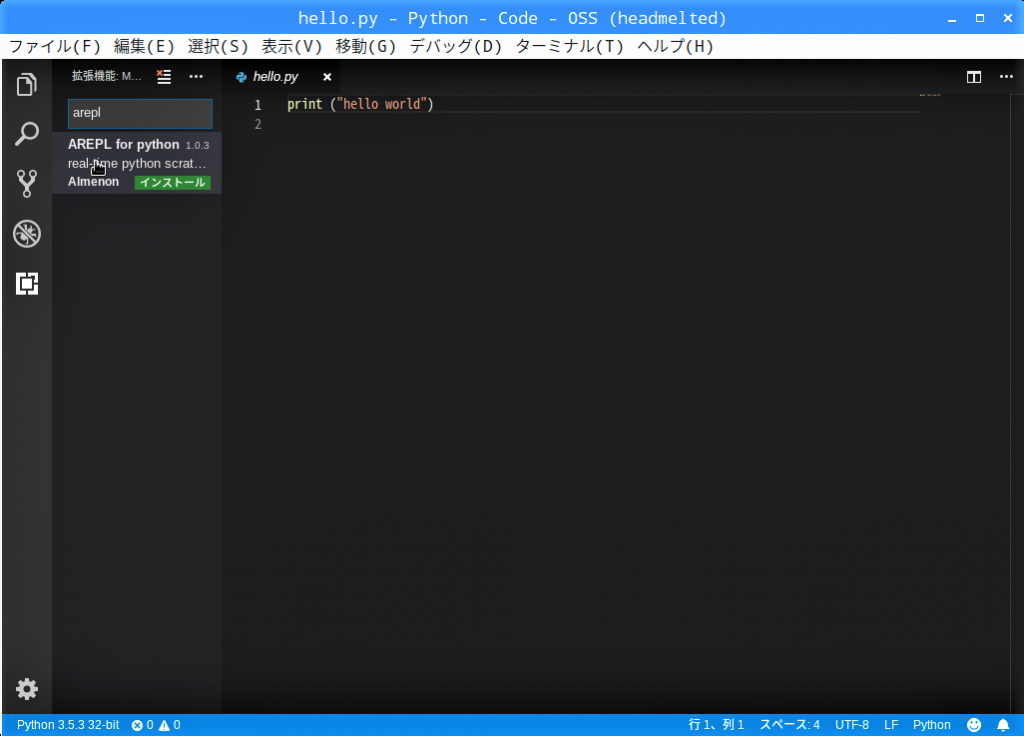Viewport: 1024px width, 736px height.
Task: Open extensions panel more actions menu
Action: pyautogui.click(x=196, y=76)
